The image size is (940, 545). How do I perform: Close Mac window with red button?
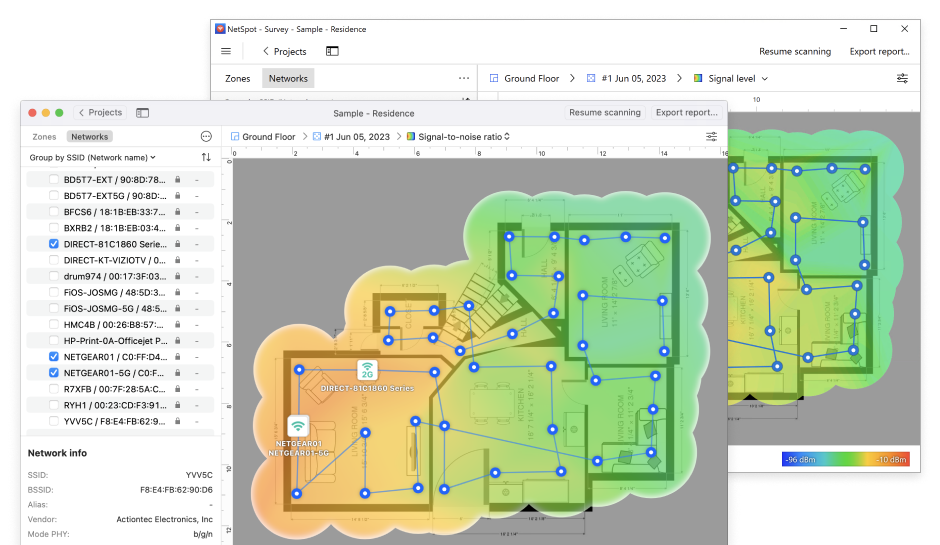[32, 113]
